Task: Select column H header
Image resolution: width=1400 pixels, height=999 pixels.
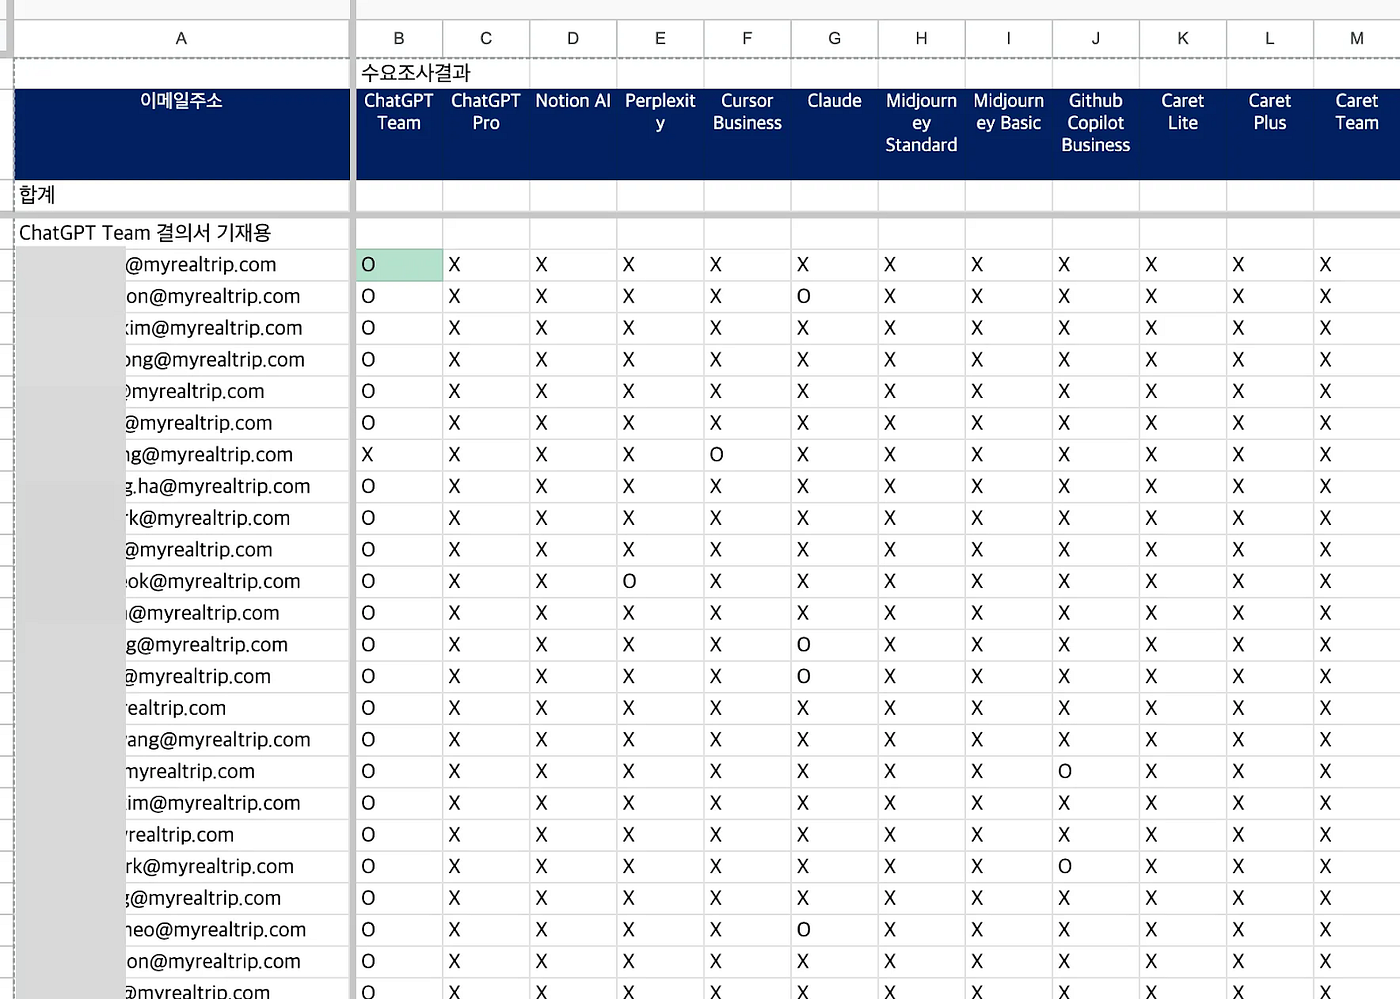Action: click(x=921, y=38)
